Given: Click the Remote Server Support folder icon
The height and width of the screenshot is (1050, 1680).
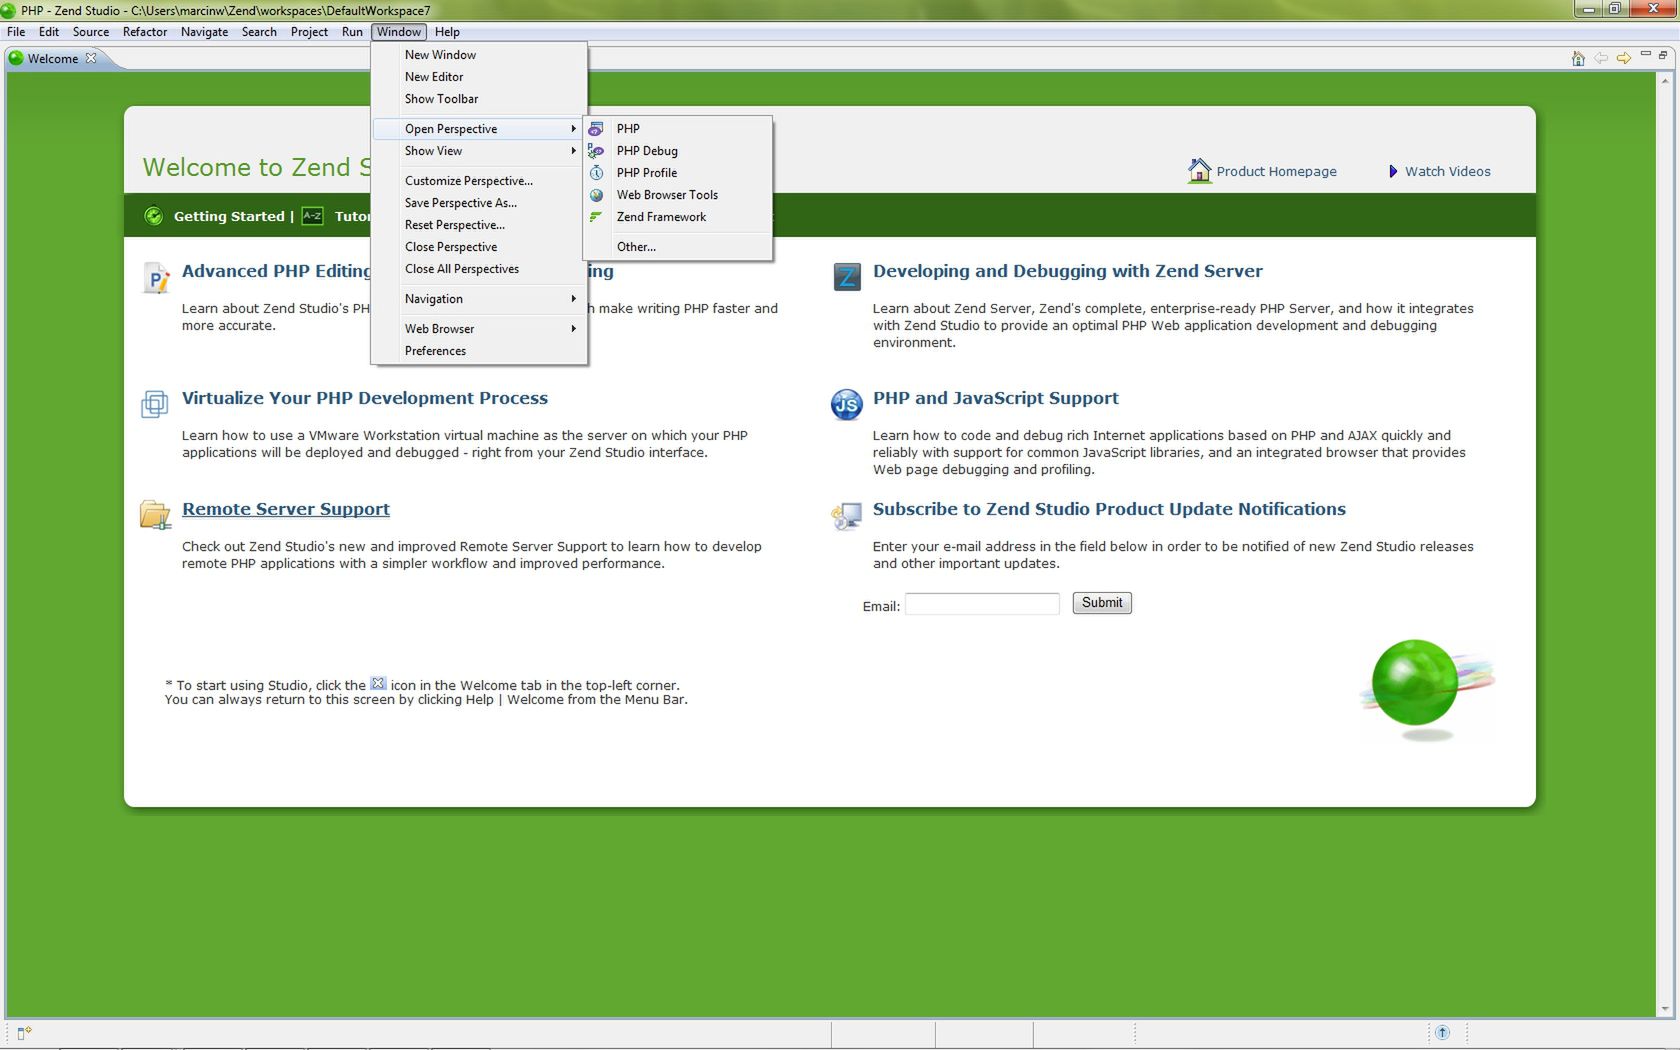Looking at the screenshot, I should point(155,515).
